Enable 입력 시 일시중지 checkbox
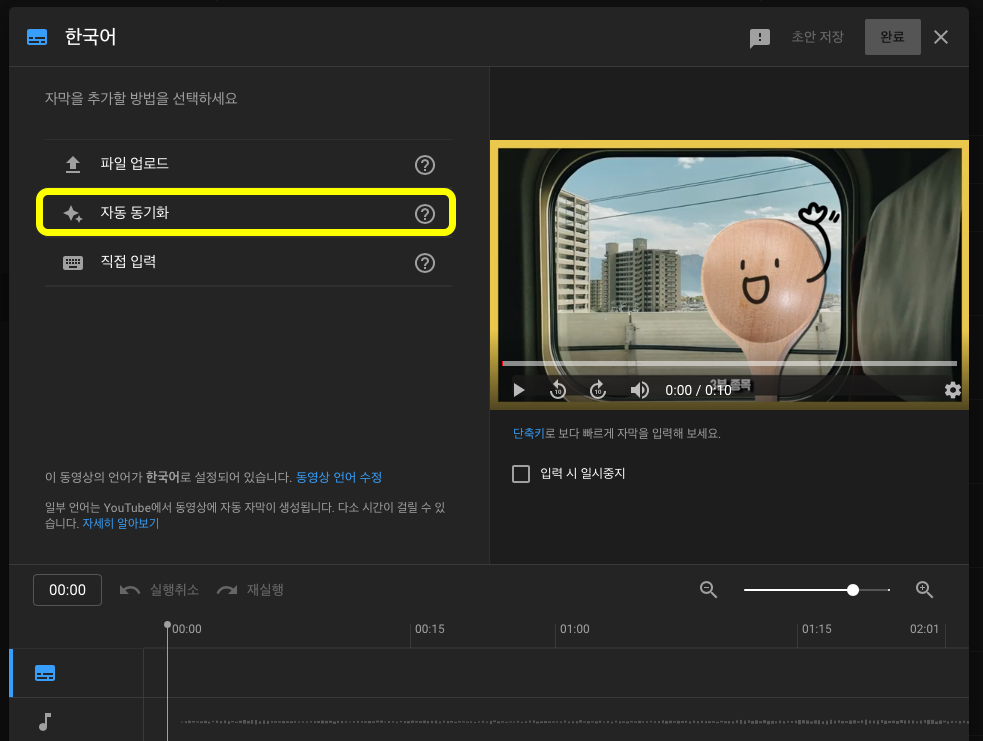 [521, 473]
